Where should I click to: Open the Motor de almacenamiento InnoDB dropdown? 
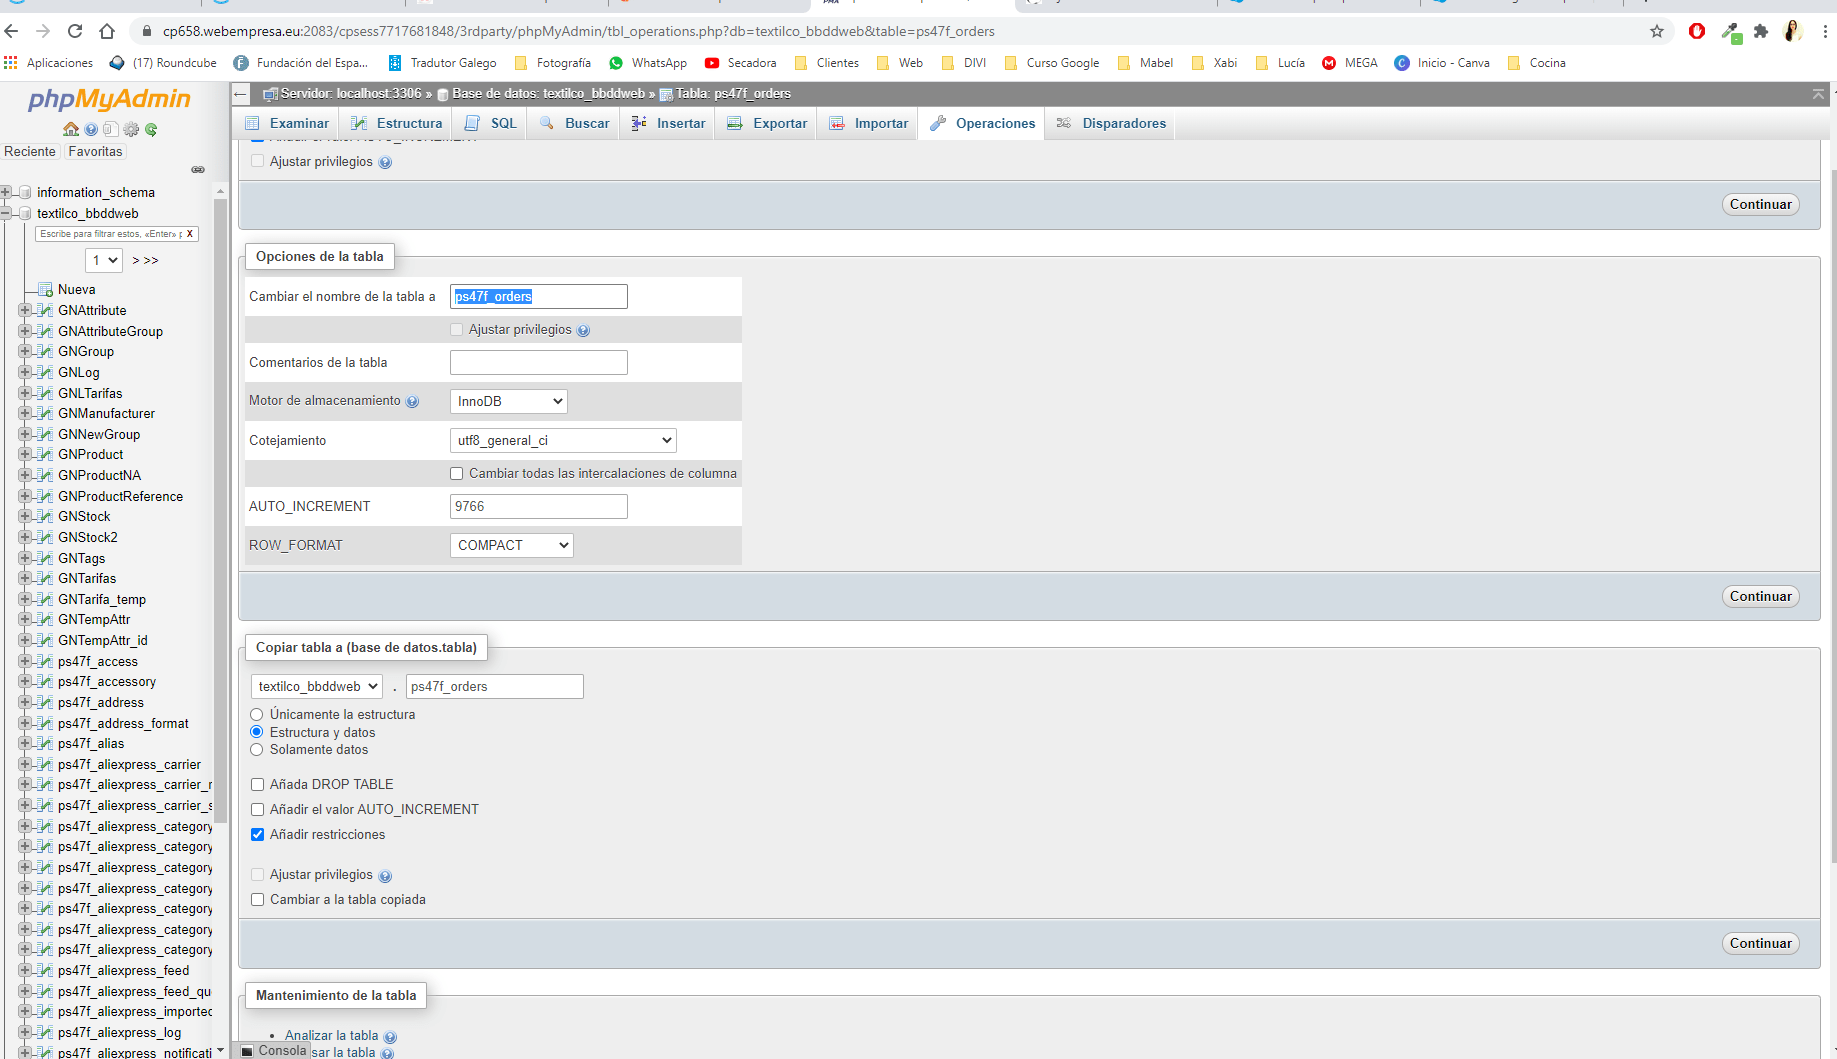(509, 401)
